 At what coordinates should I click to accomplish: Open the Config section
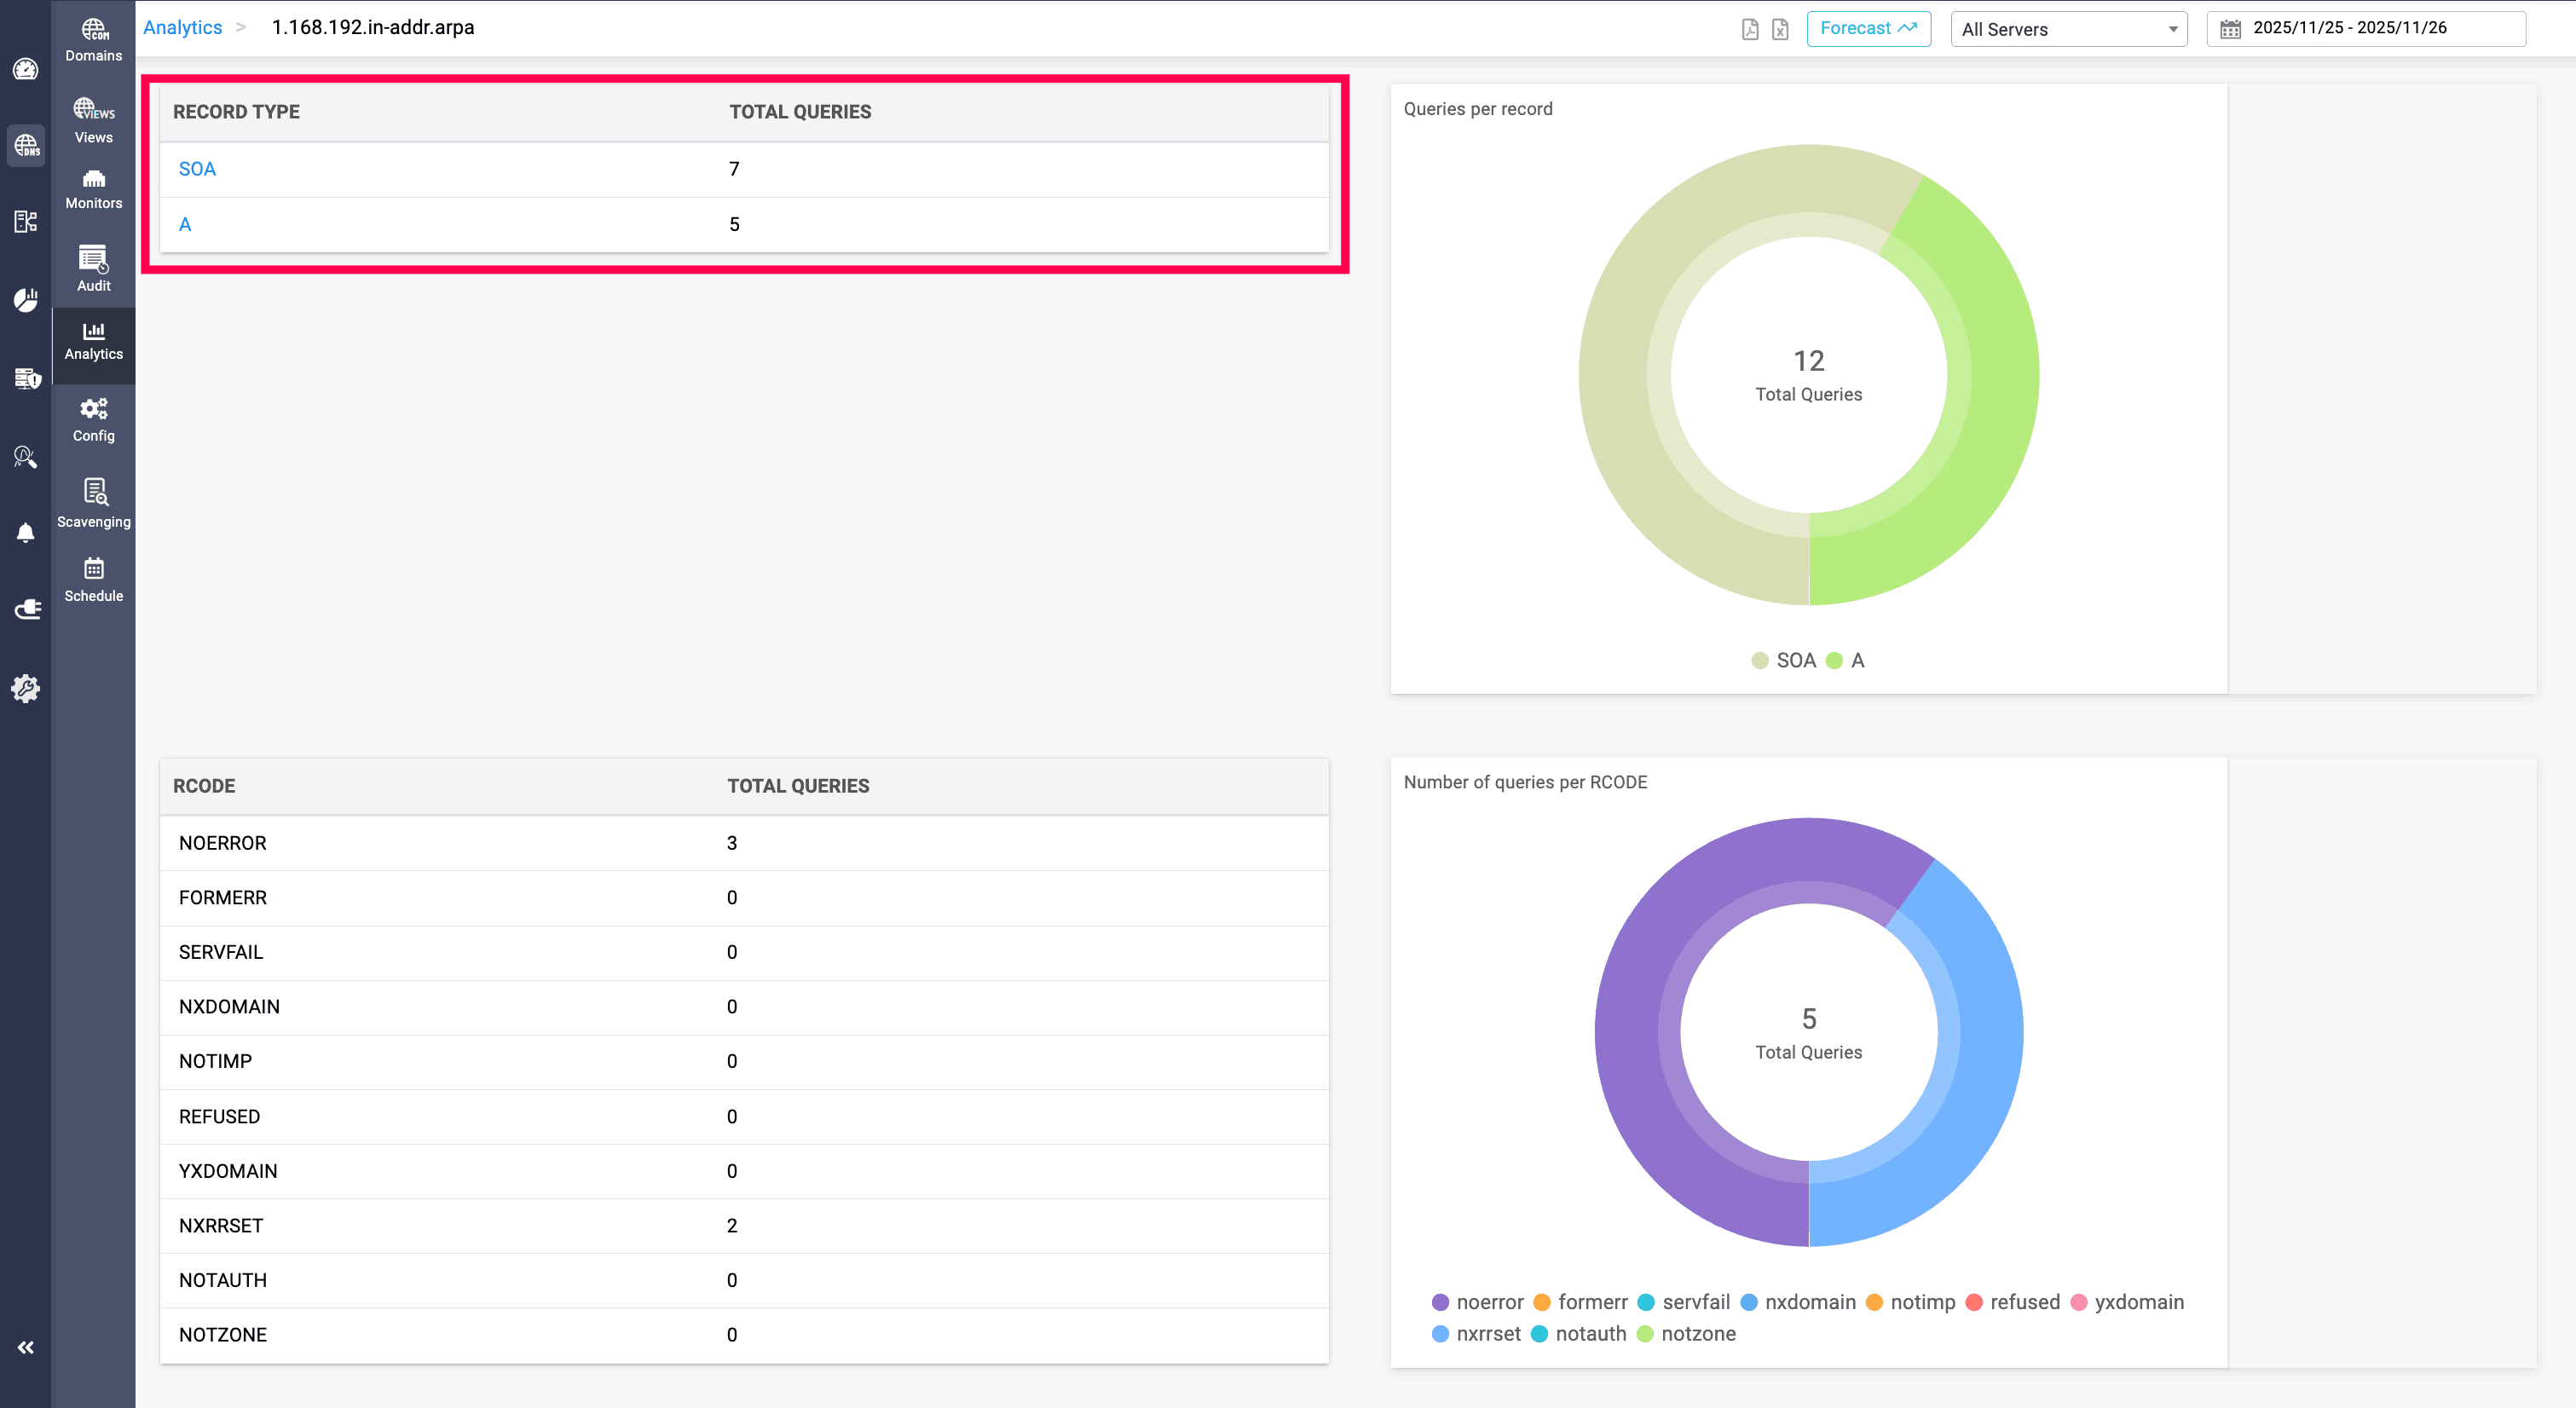coord(93,420)
